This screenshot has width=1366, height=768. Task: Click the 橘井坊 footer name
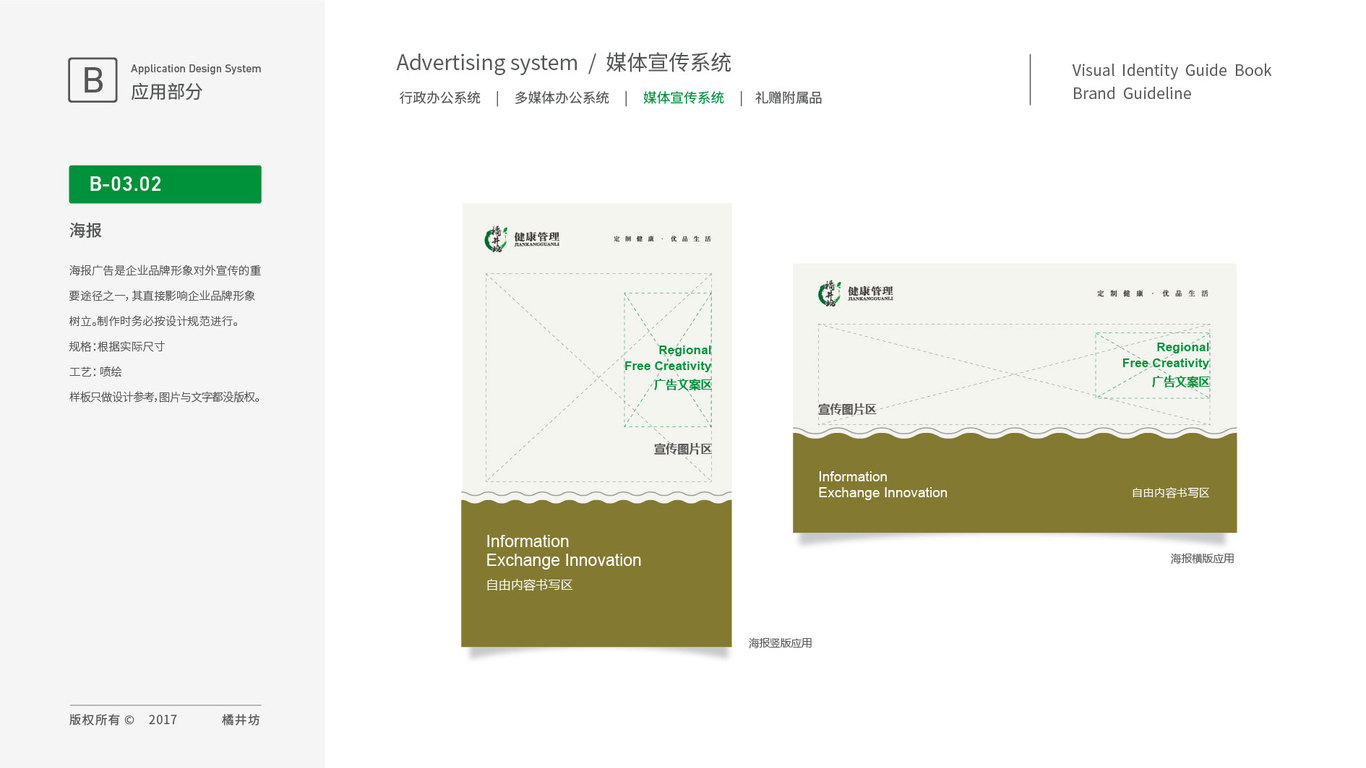(x=241, y=720)
